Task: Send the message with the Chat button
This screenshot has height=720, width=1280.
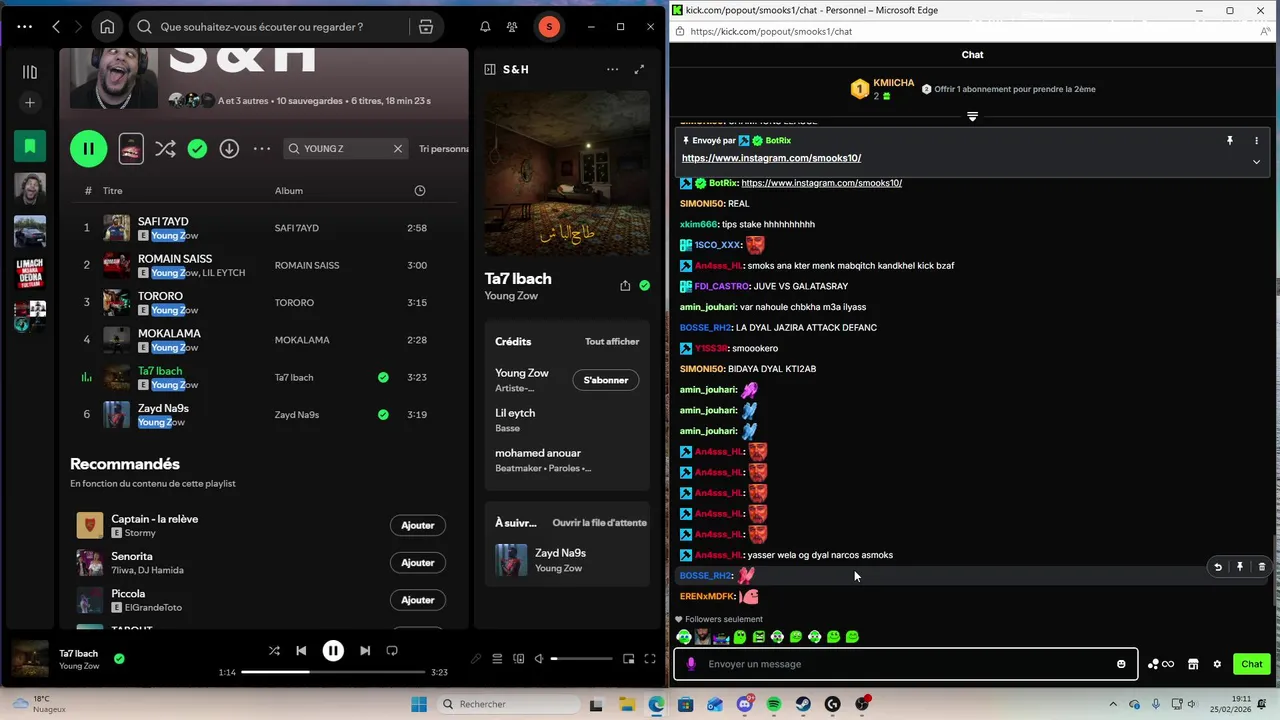Action: (1252, 664)
